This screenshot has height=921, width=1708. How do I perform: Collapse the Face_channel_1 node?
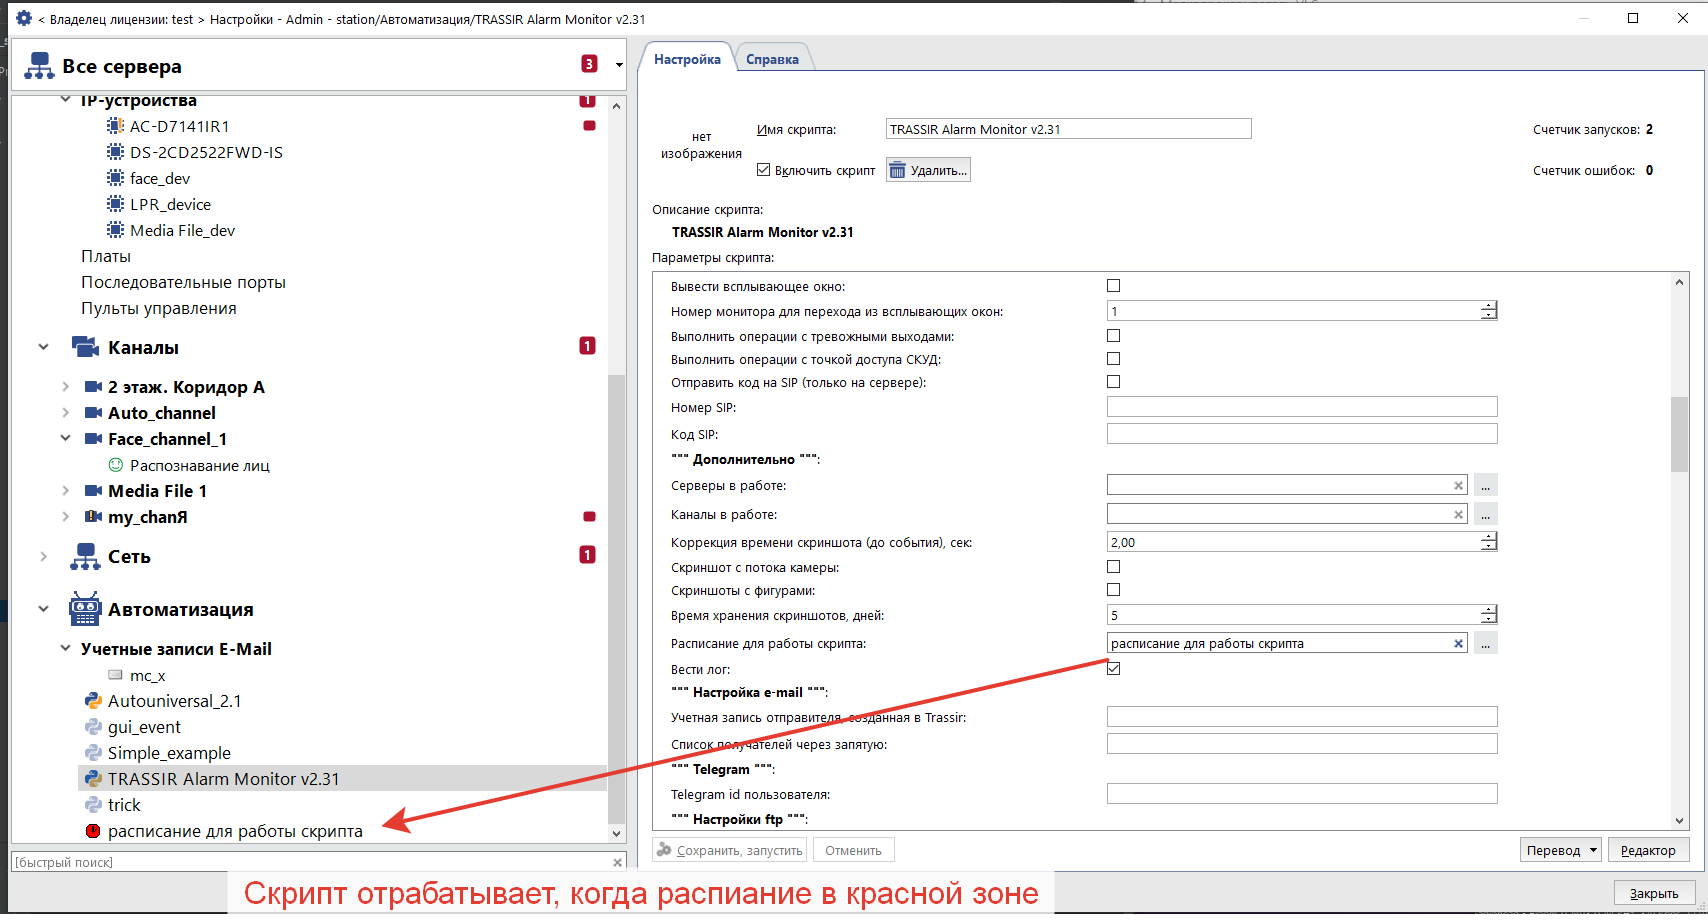pos(65,439)
